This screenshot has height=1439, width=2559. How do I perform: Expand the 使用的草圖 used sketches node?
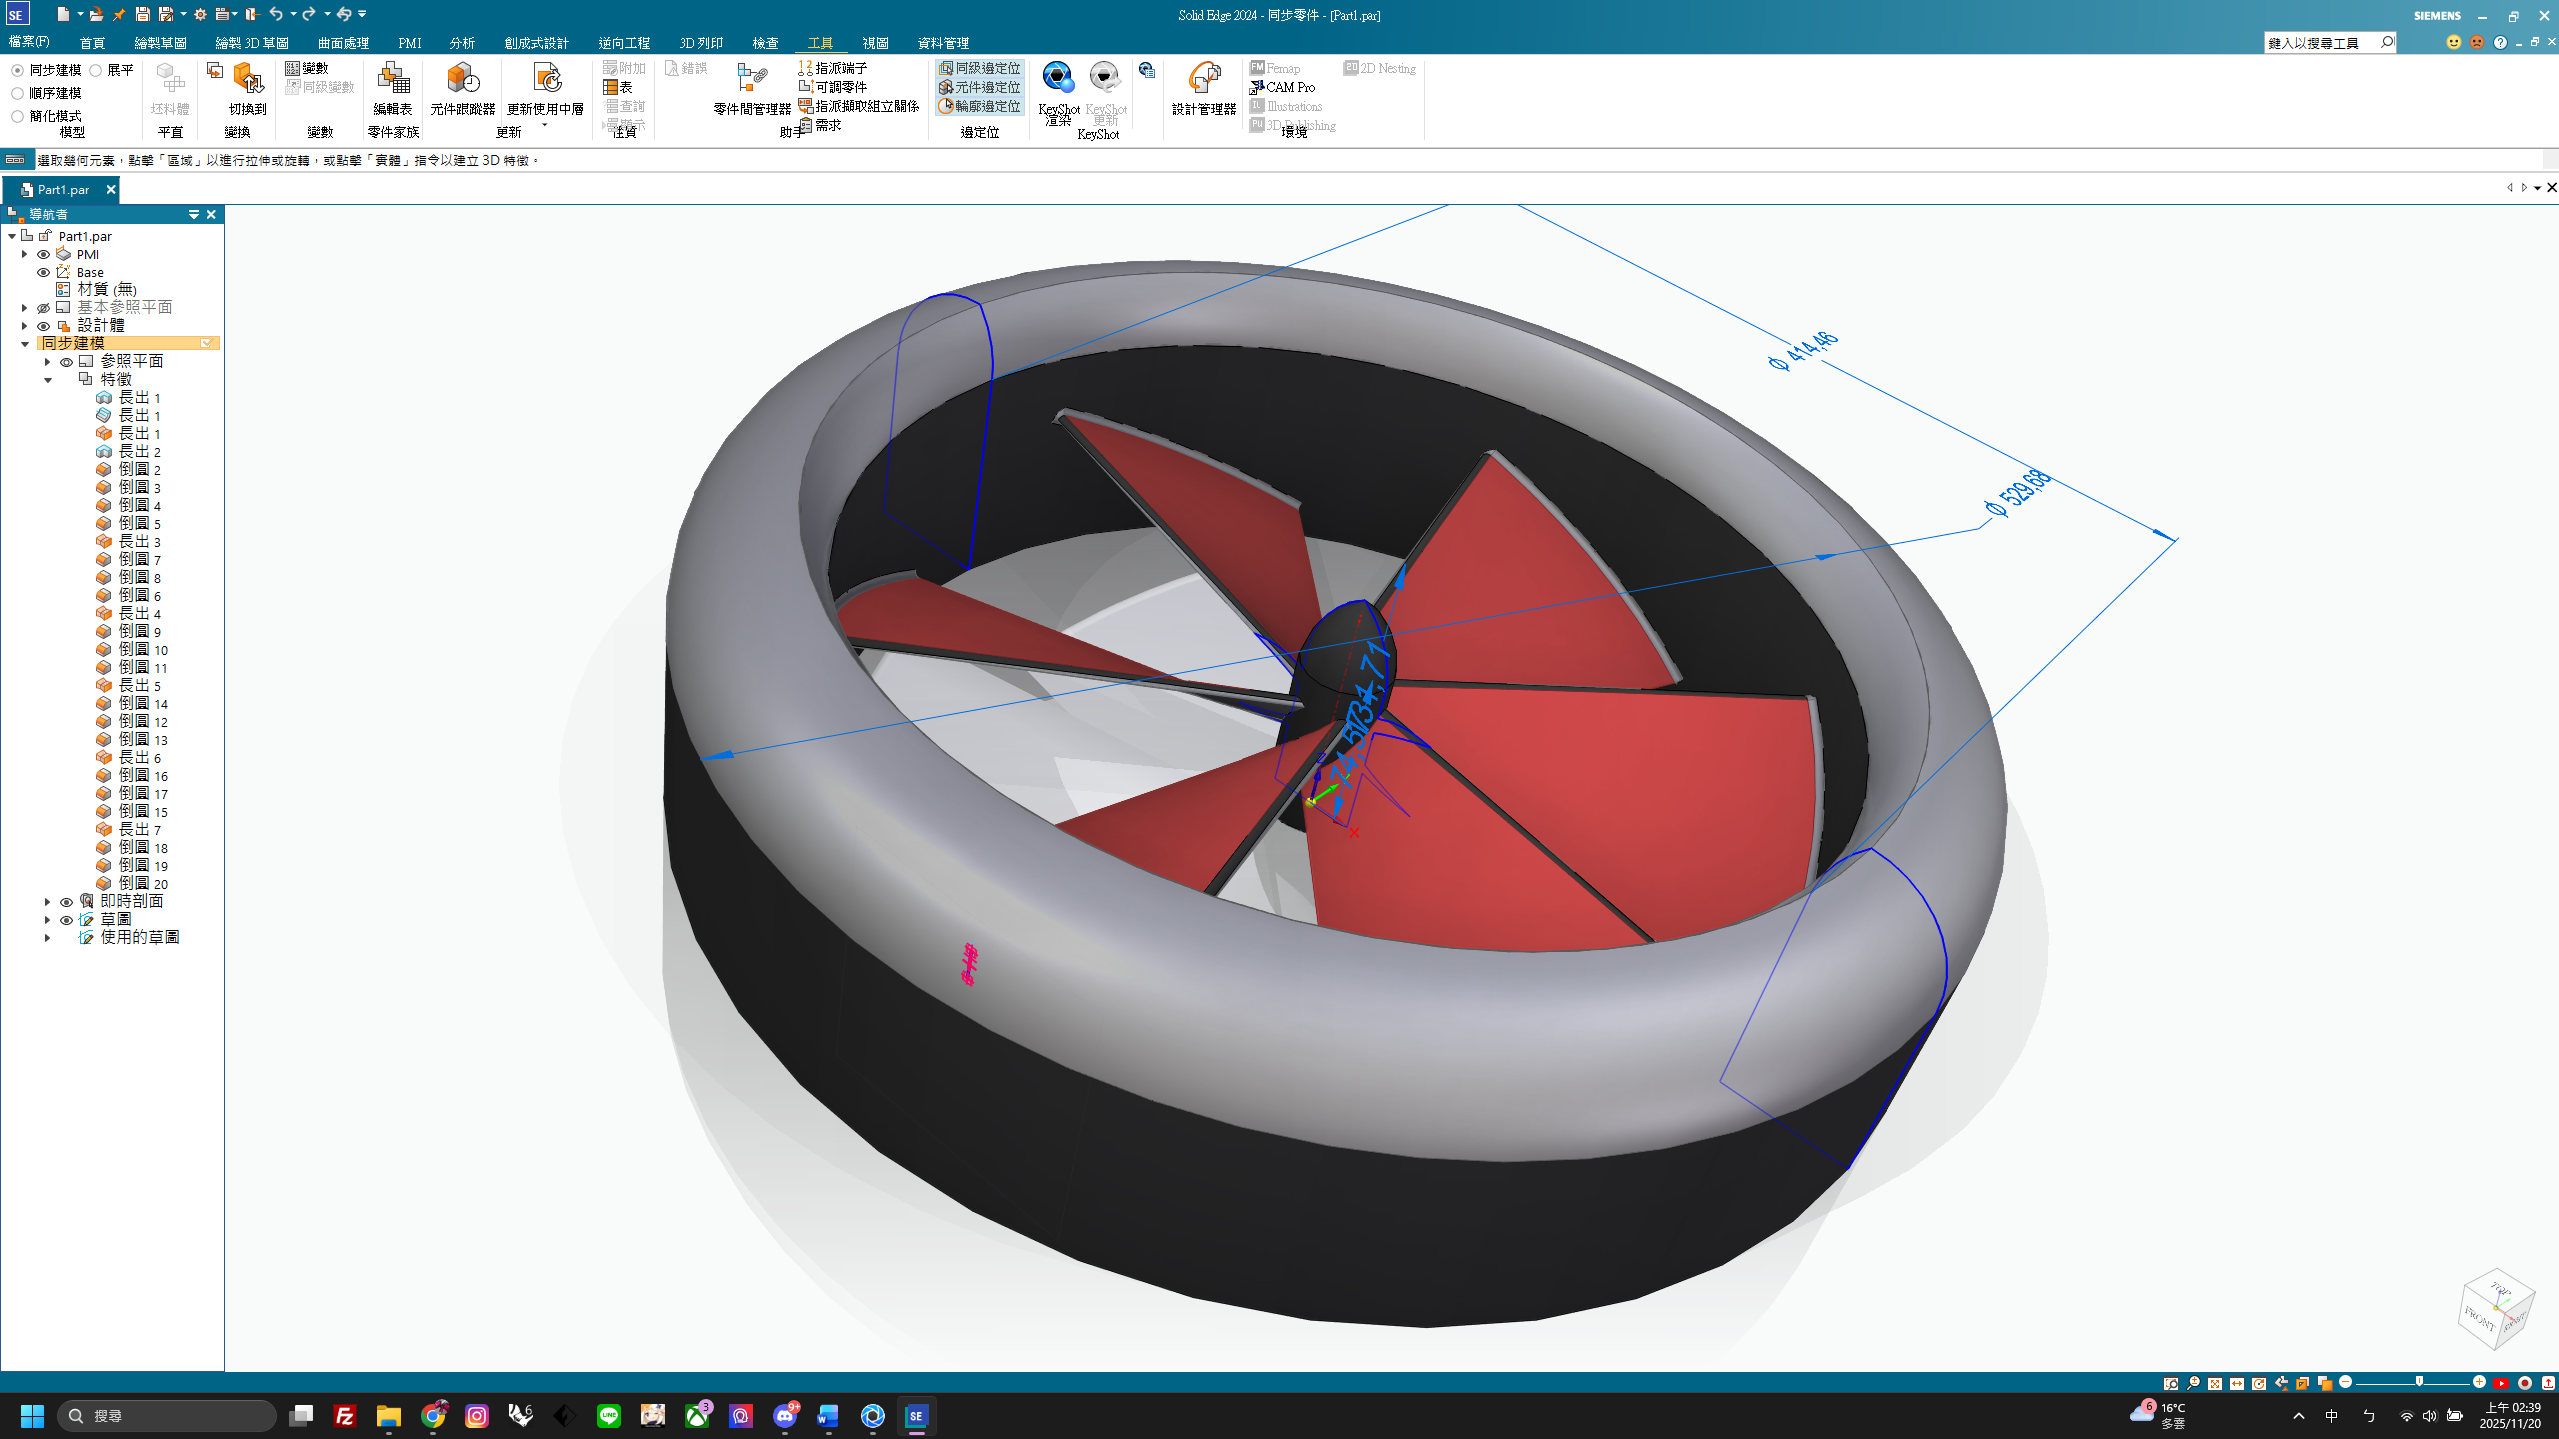click(x=47, y=938)
